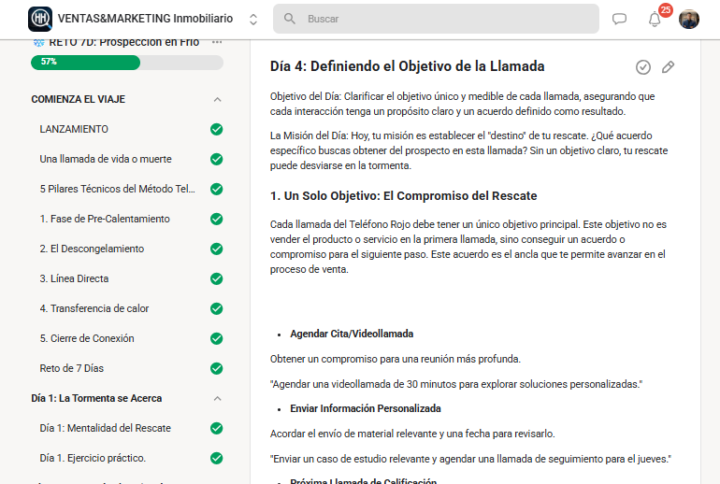Collapse the COMIENZA EL VIAJE section

217,100
